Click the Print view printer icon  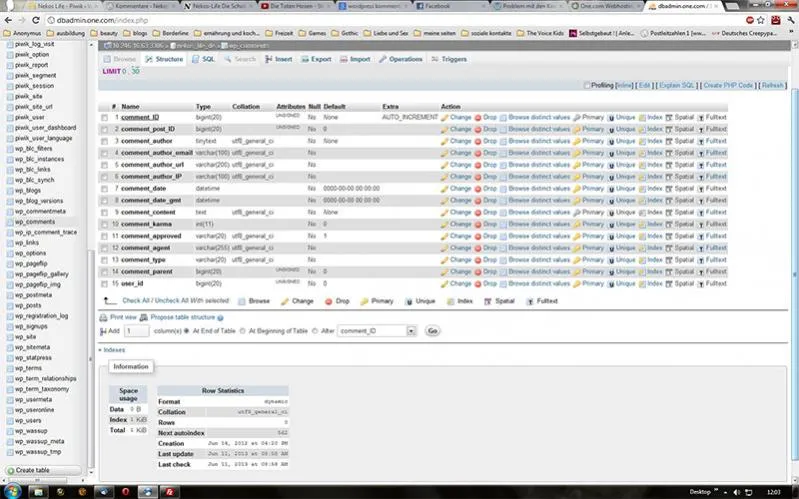(103, 318)
